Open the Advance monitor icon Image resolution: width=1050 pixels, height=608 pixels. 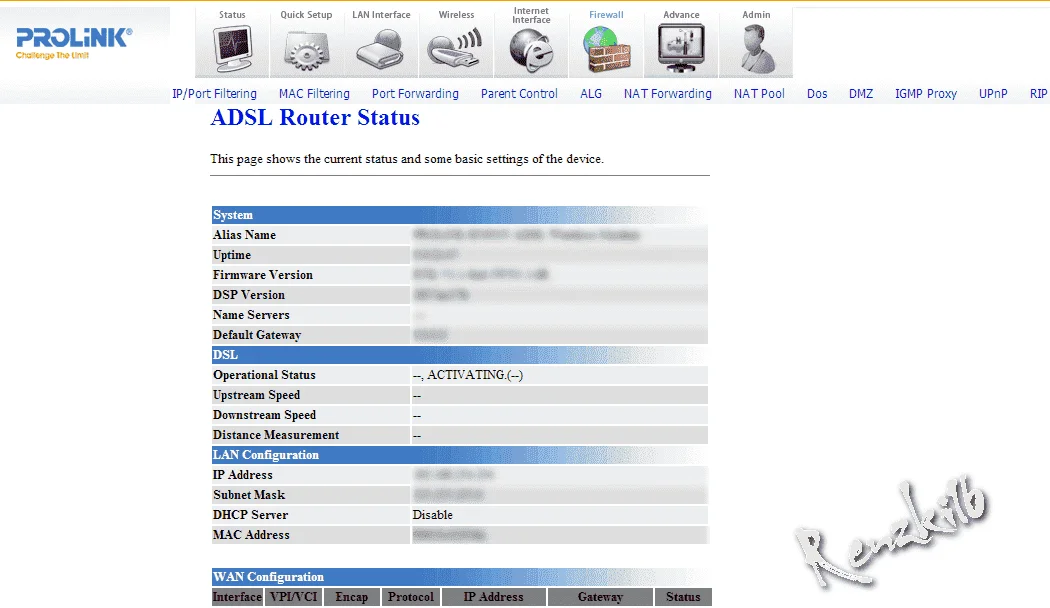[x=681, y=48]
